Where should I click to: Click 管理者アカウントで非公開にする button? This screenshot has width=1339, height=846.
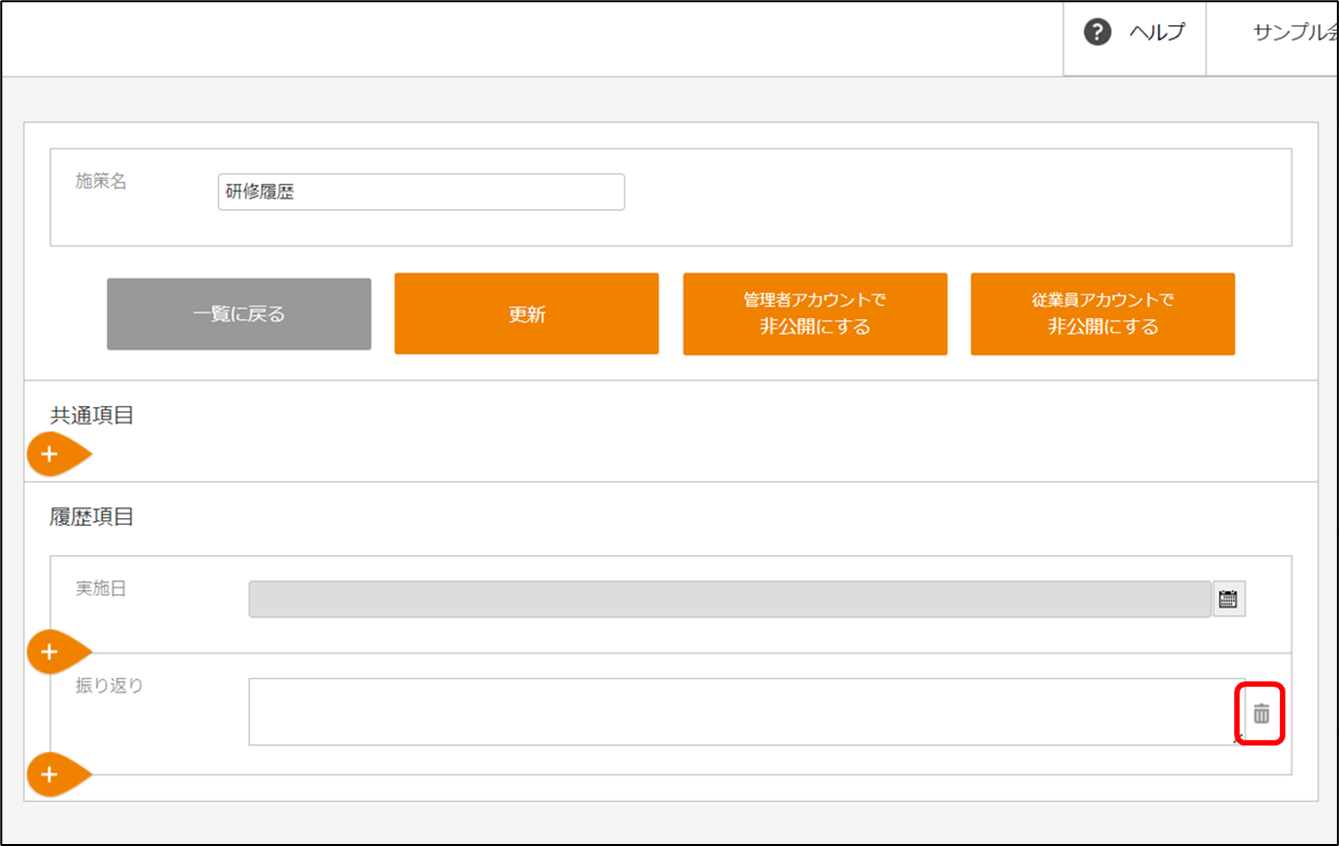click(x=814, y=314)
